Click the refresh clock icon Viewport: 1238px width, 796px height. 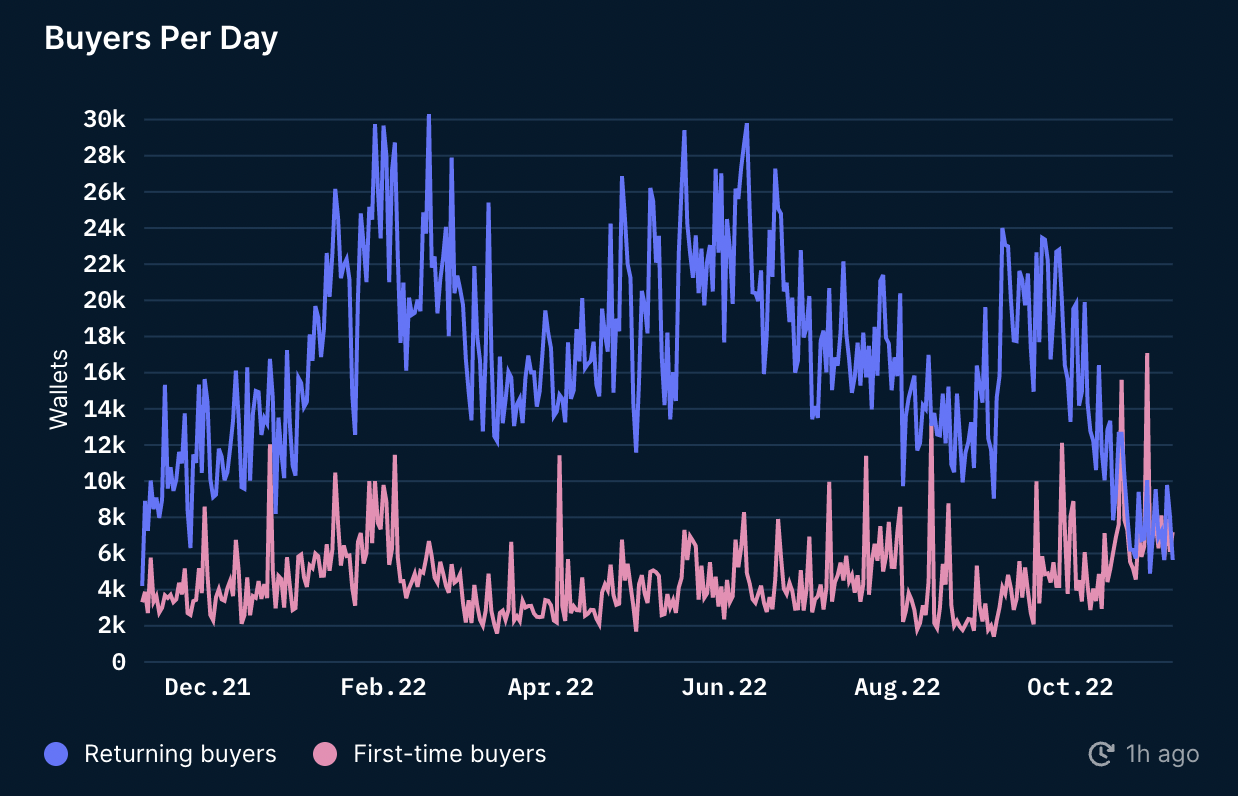tap(1102, 754)
